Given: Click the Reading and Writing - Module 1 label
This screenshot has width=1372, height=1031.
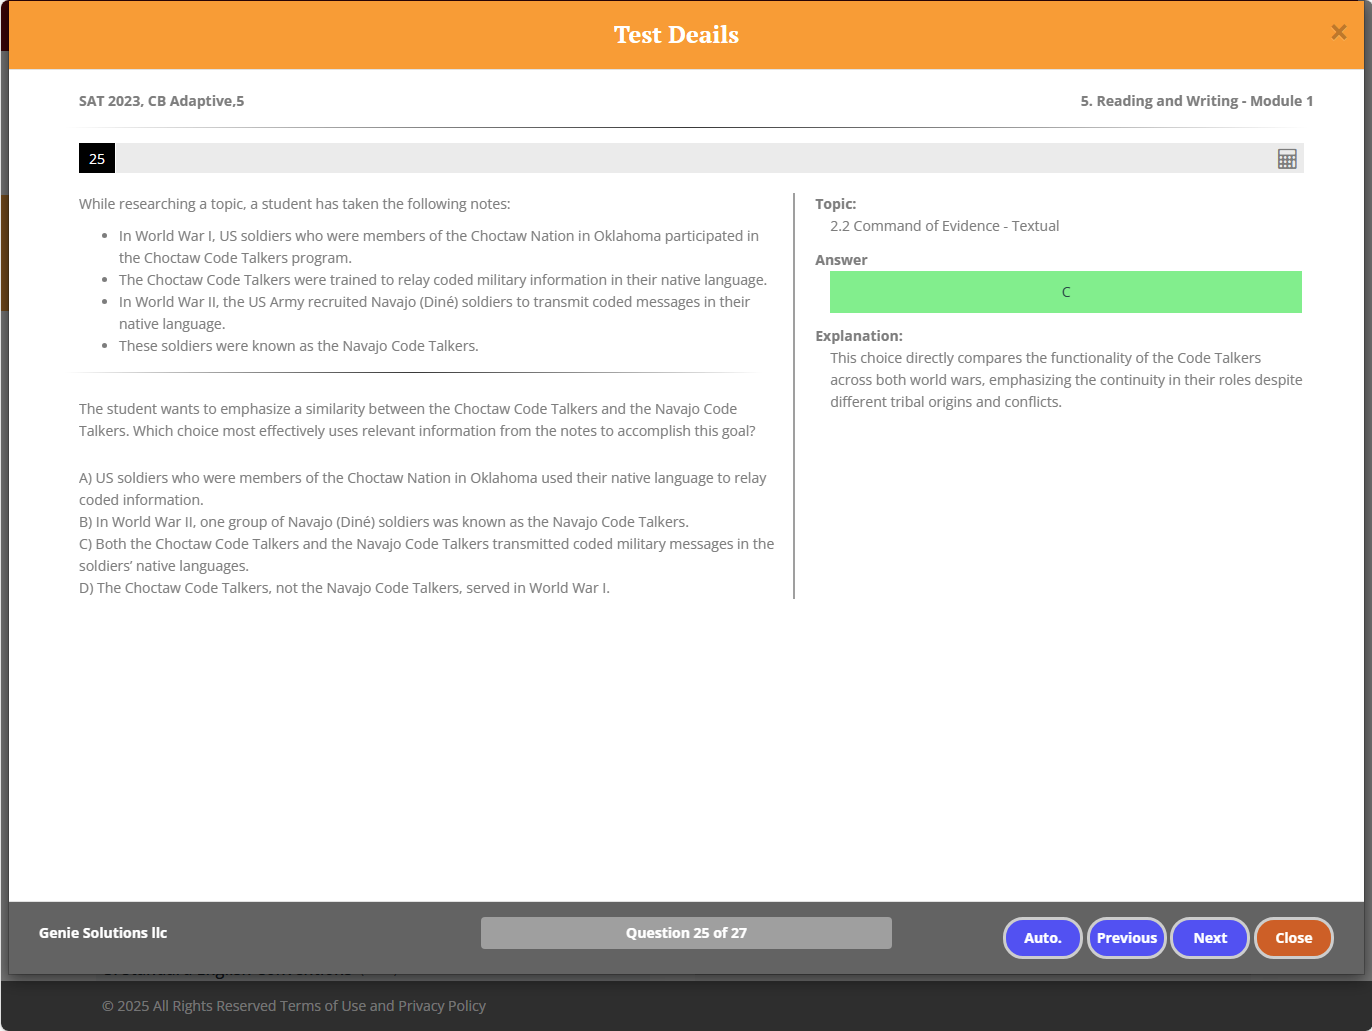Looking at the screenshot, I should point(1196,100).
